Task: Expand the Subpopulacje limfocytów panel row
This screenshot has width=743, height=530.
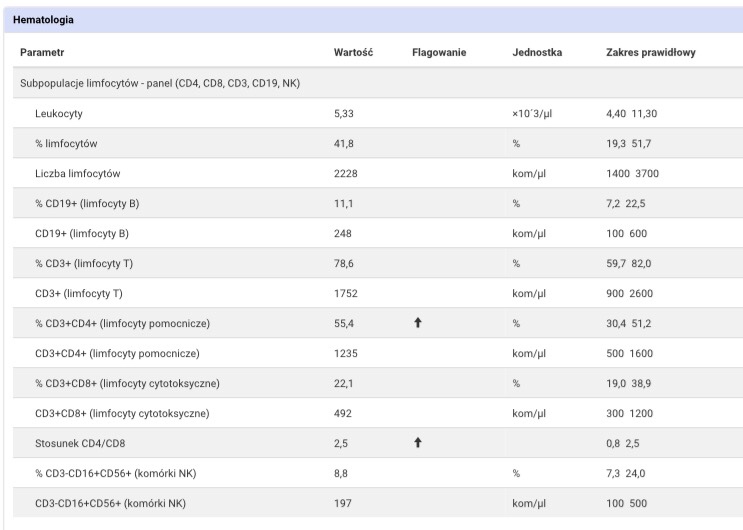Action: (x=160, y=83)
